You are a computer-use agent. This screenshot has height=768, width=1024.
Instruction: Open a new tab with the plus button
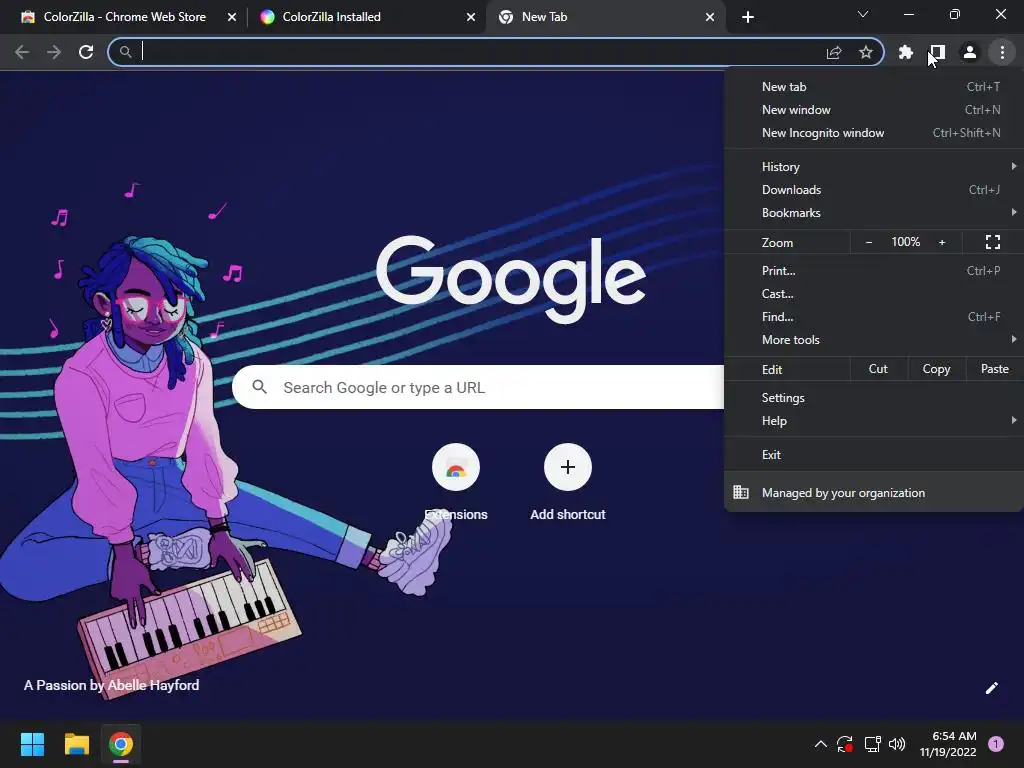[748, 17]
